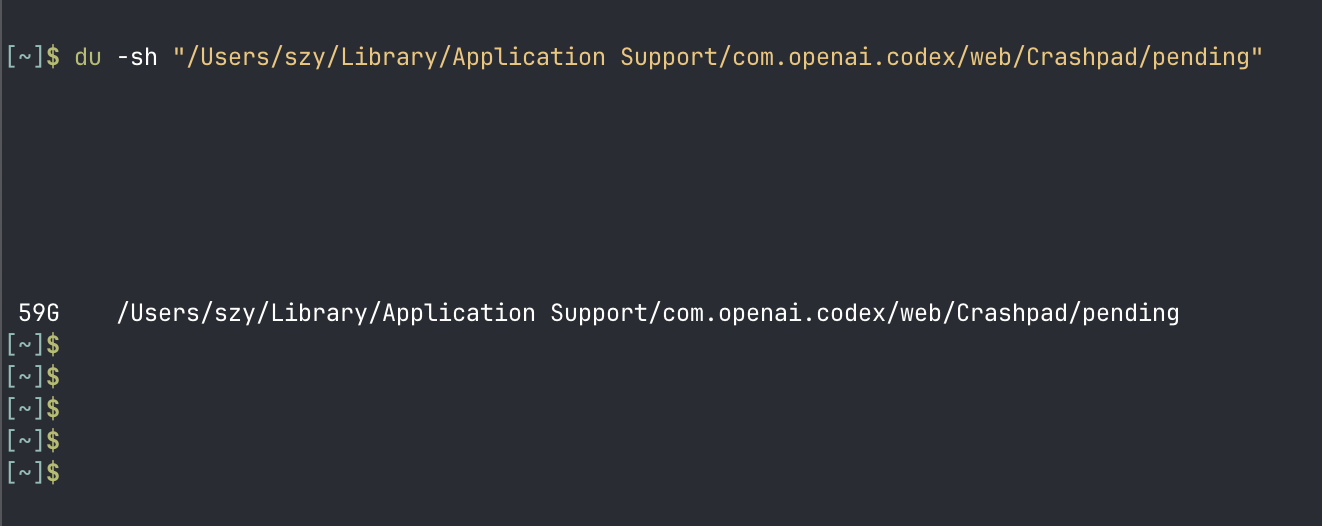This screenshot has height=526, width=1322.
Task: Click "Library" in the quoted command path
Action: pyautogui.click(x=390, y=57)
